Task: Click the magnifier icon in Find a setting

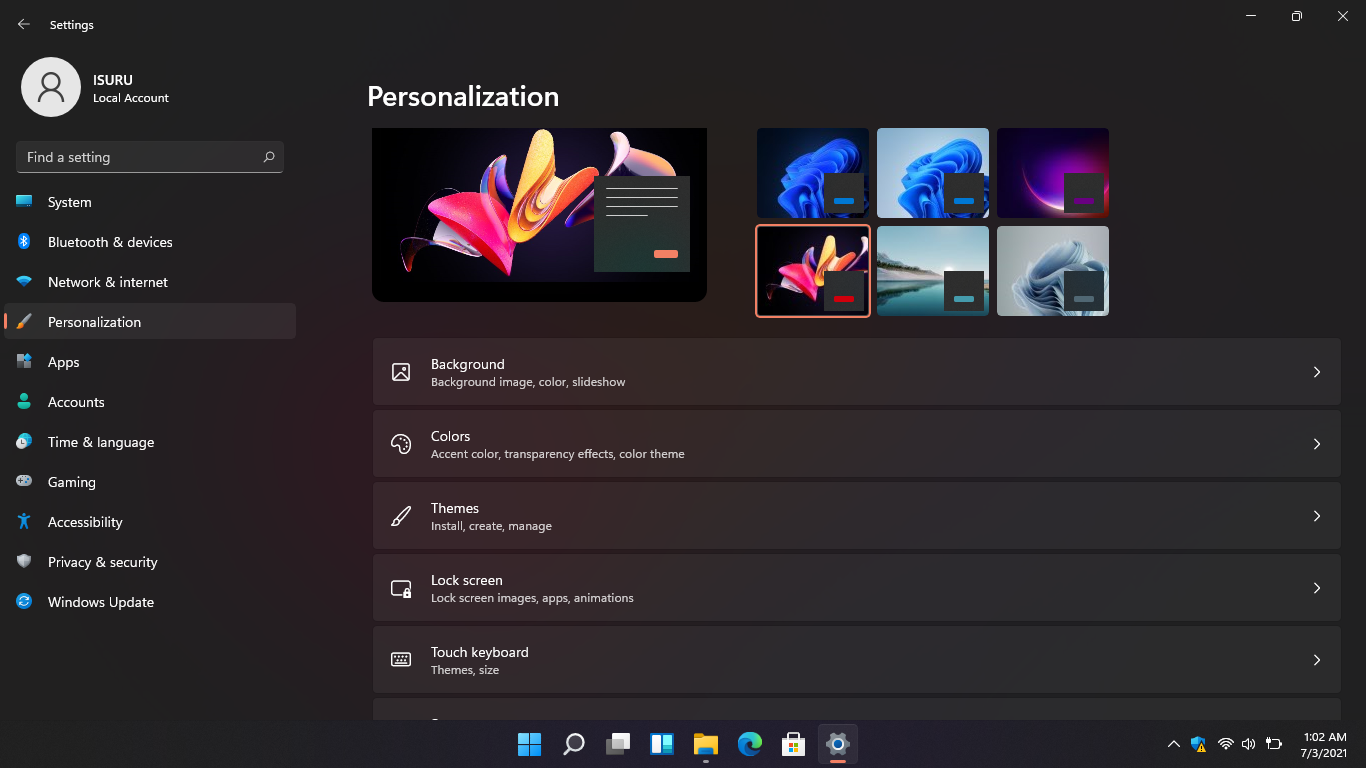Action: pos(269,157)
